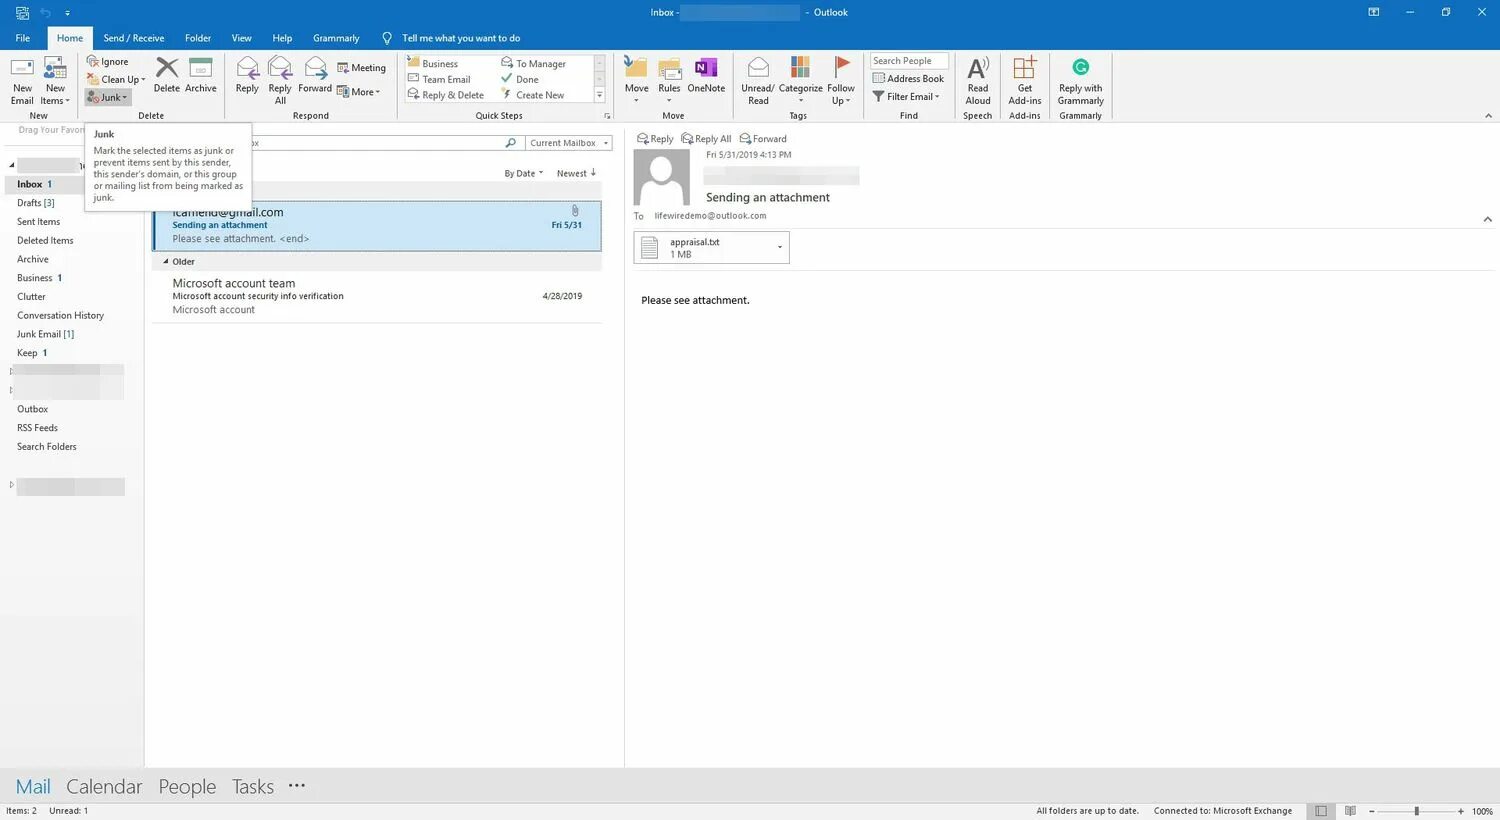Screen dimensions: 1500x820
Task: Send message to OneNote
Action: pyautogui.click(x=706, y=76)
